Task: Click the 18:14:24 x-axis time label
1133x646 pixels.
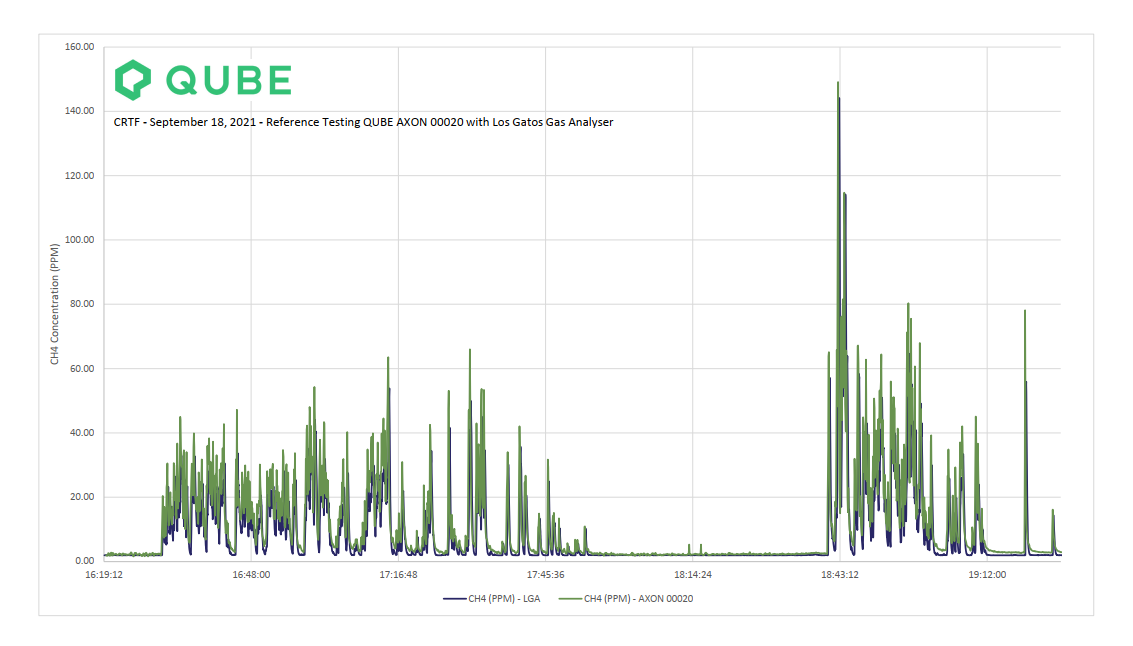Action: tap(692, 575)
